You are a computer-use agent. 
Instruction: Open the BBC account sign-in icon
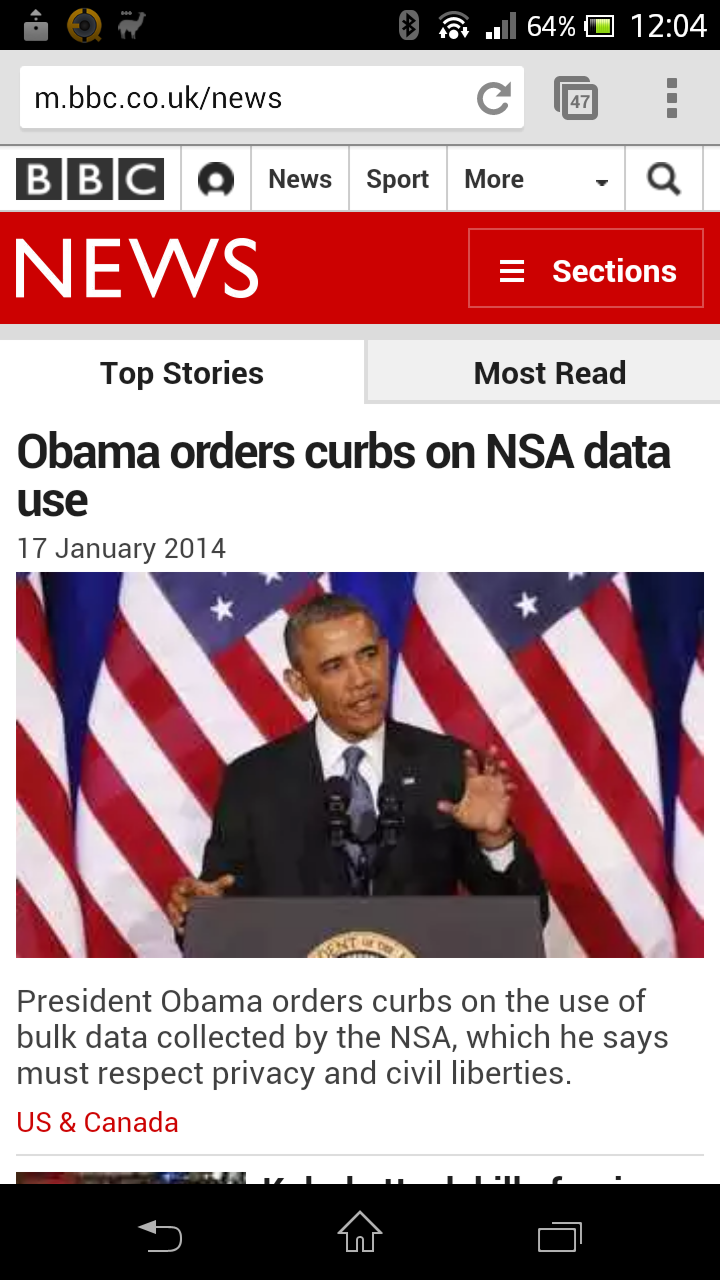click(216, 180)
